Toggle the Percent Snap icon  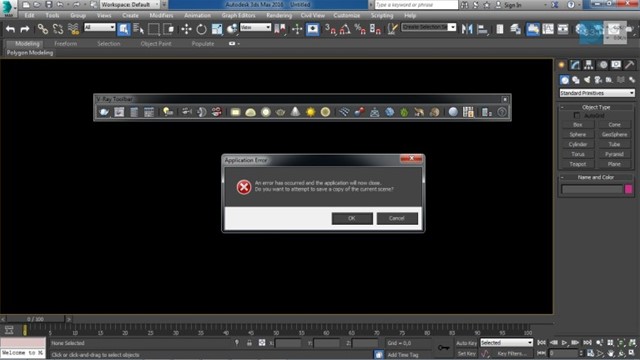(360, 29)
